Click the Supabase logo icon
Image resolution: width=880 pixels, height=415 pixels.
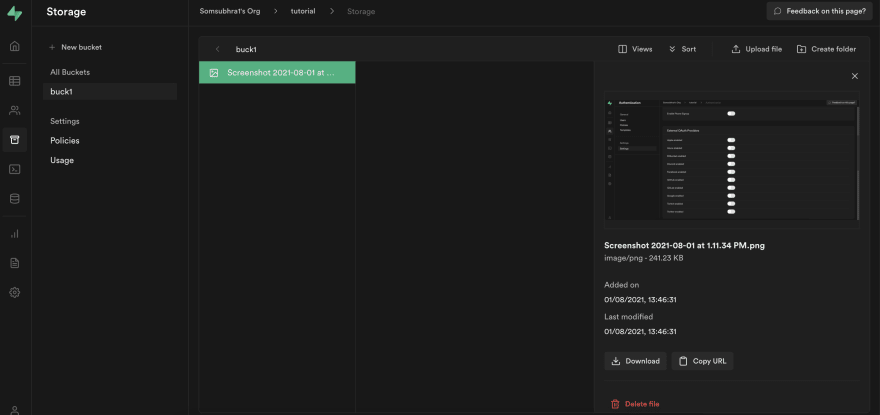coord(15,13)
